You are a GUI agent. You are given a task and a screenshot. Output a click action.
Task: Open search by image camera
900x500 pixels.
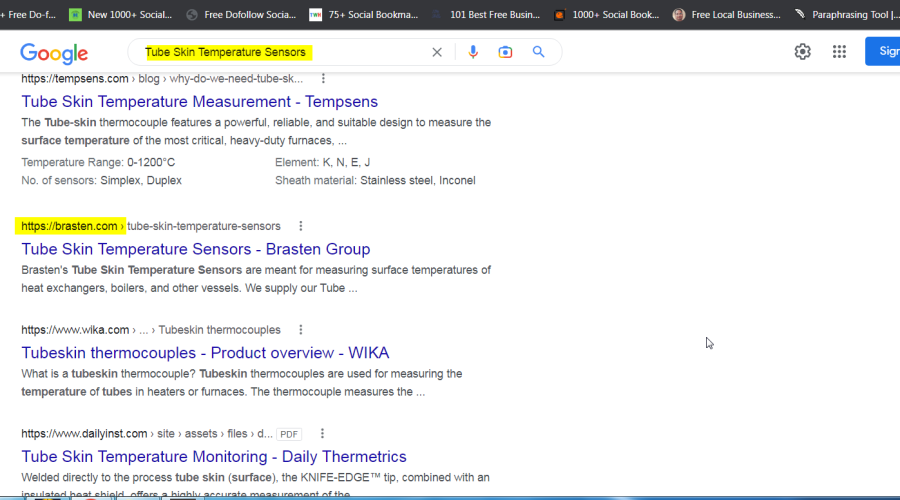click(x=505, y=52)
